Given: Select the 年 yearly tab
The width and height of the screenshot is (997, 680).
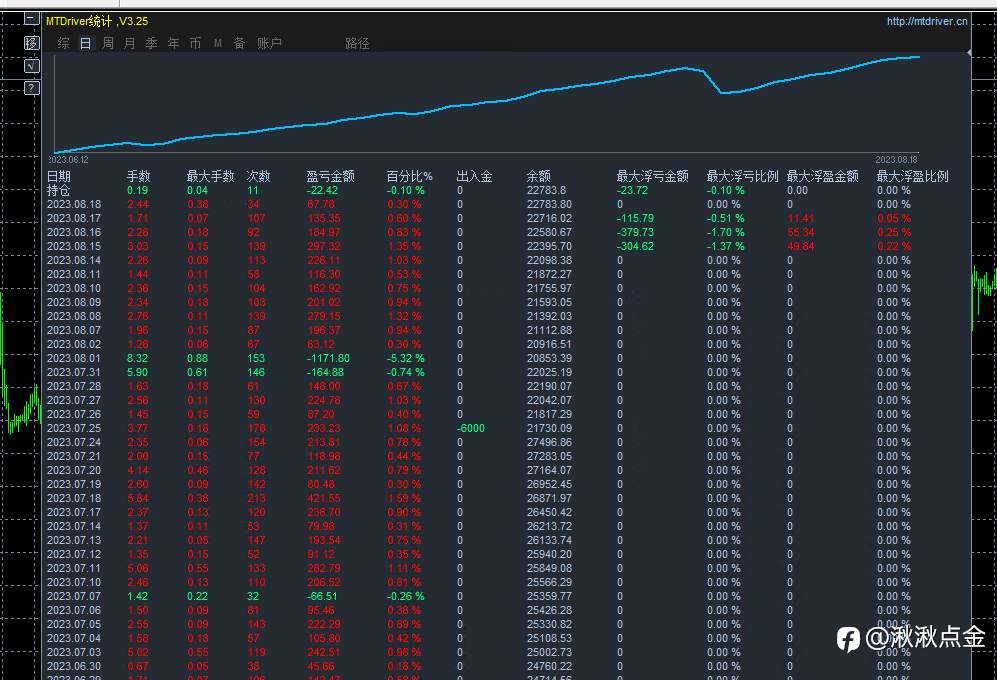Looking at the screenshot, I should coord(174,43).
